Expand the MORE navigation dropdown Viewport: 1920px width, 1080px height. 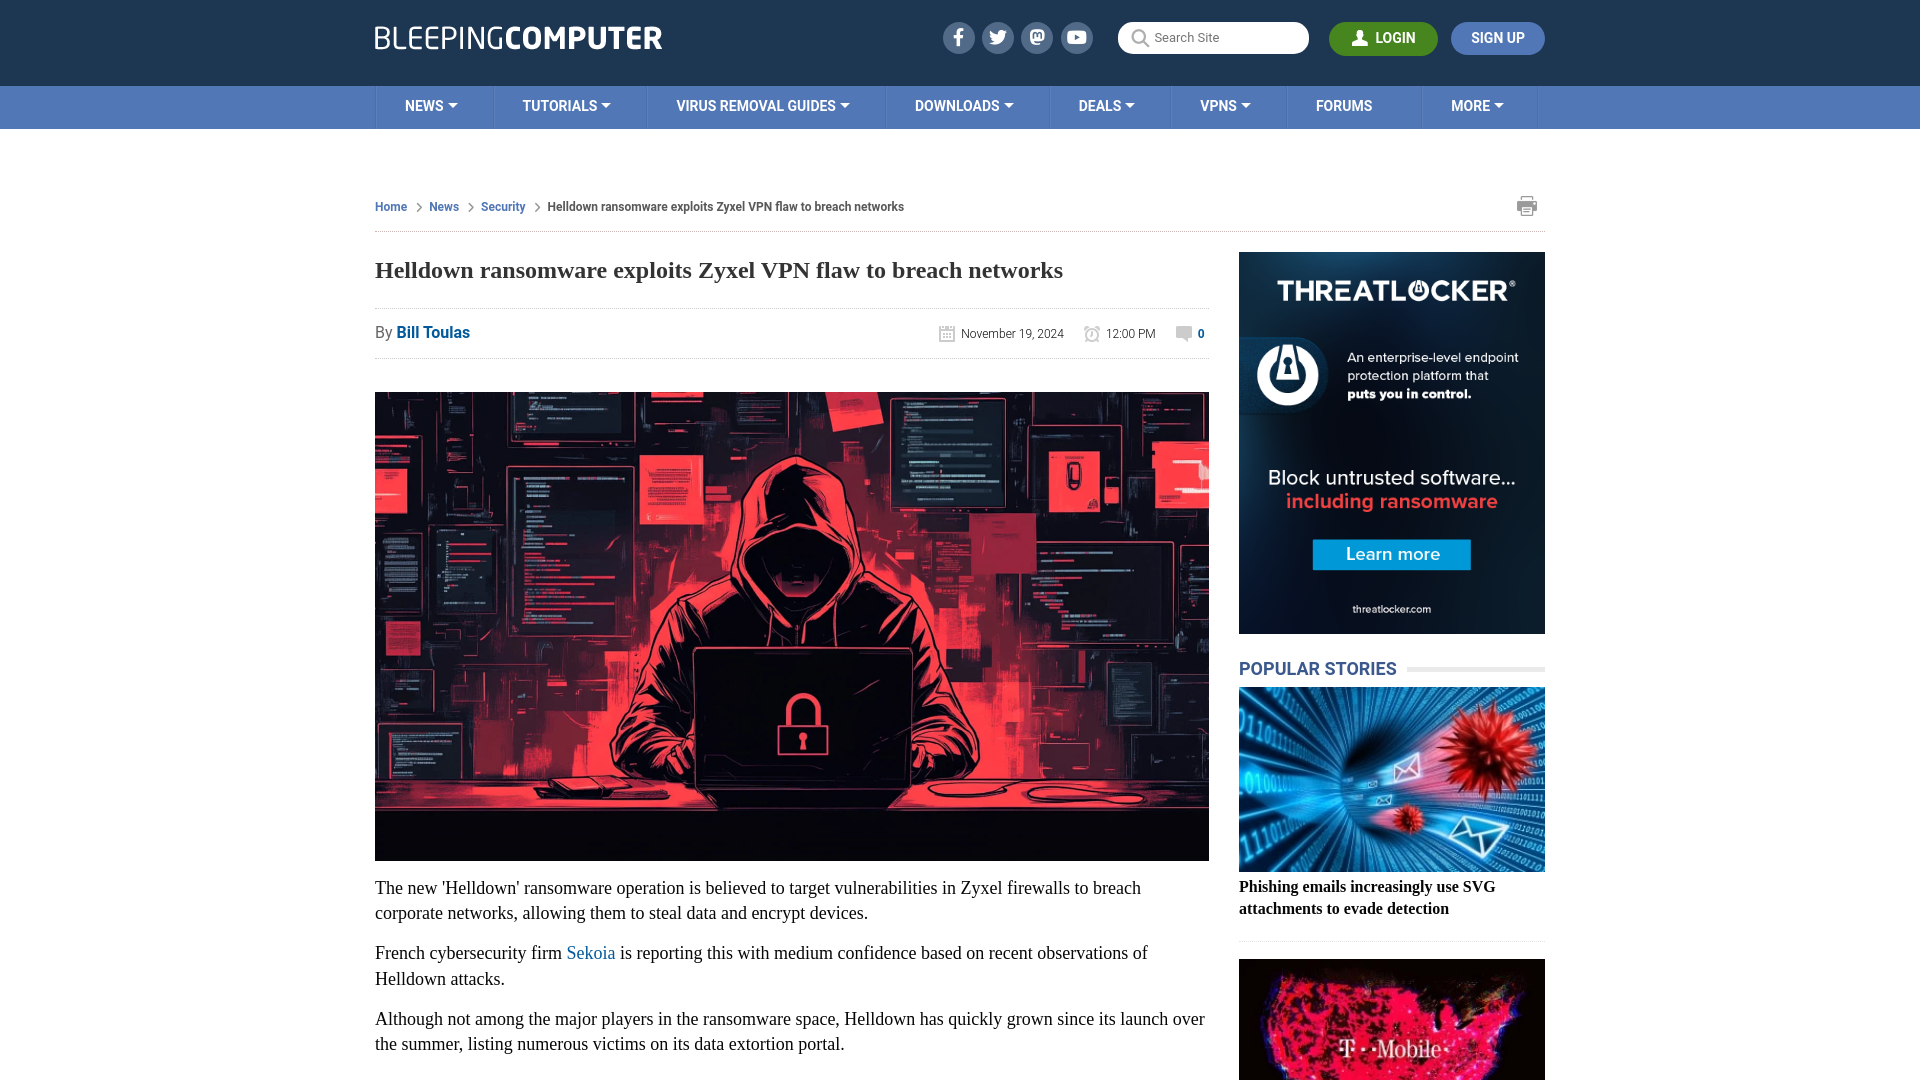pyautogui.click(x=1477, y=105)
